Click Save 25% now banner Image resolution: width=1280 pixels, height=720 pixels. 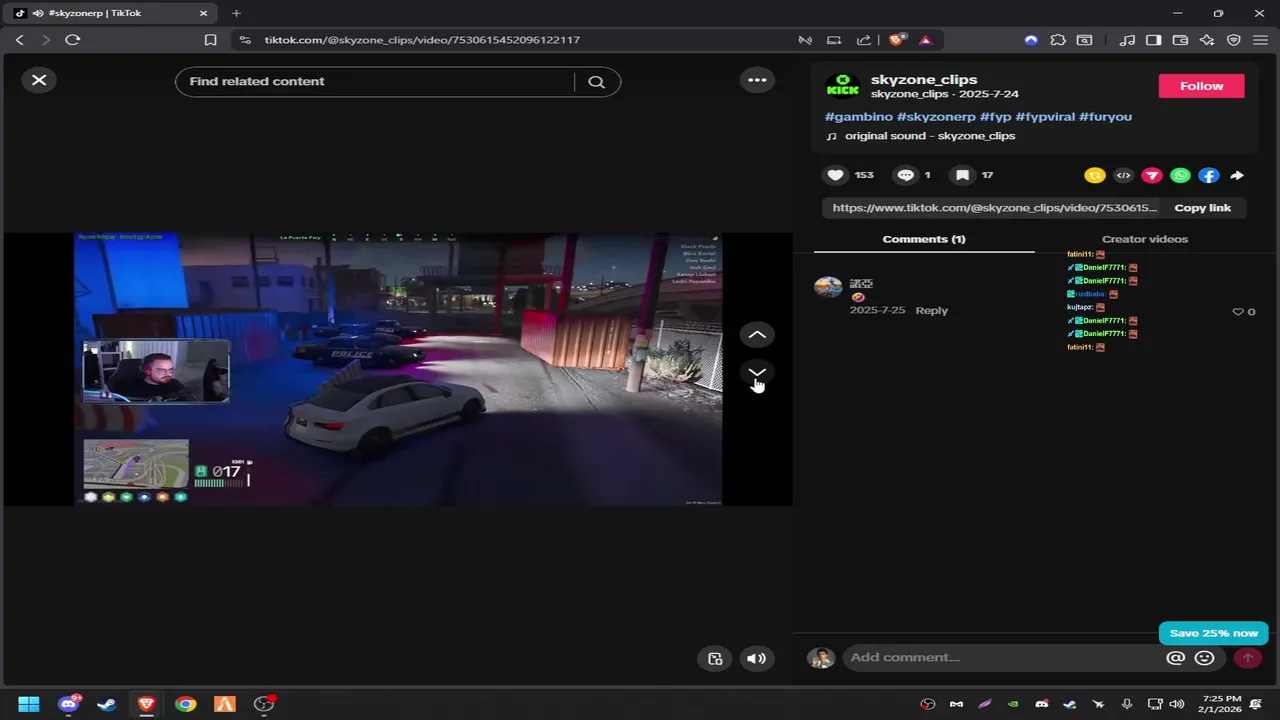1214,633
